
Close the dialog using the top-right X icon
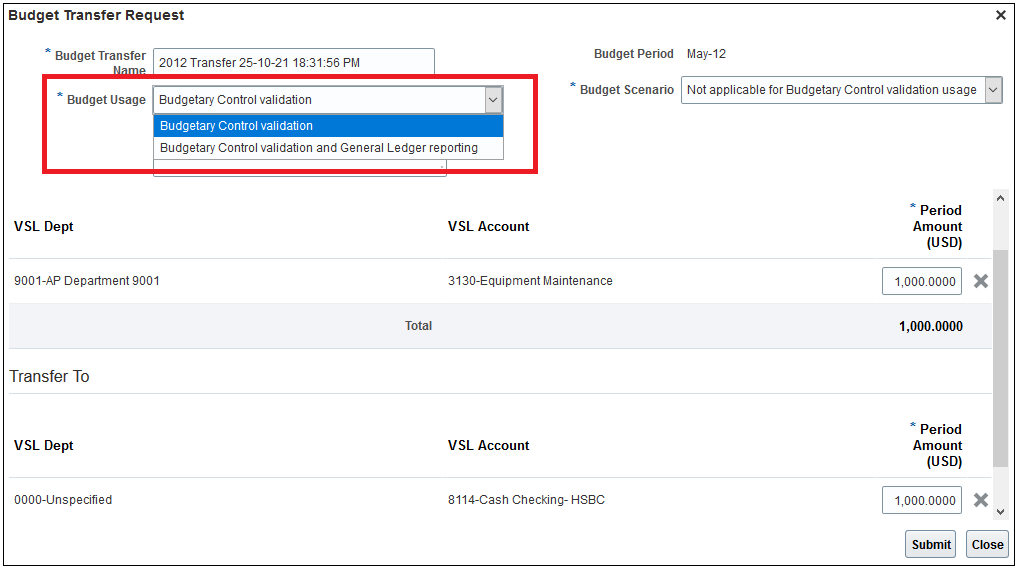1000,15
